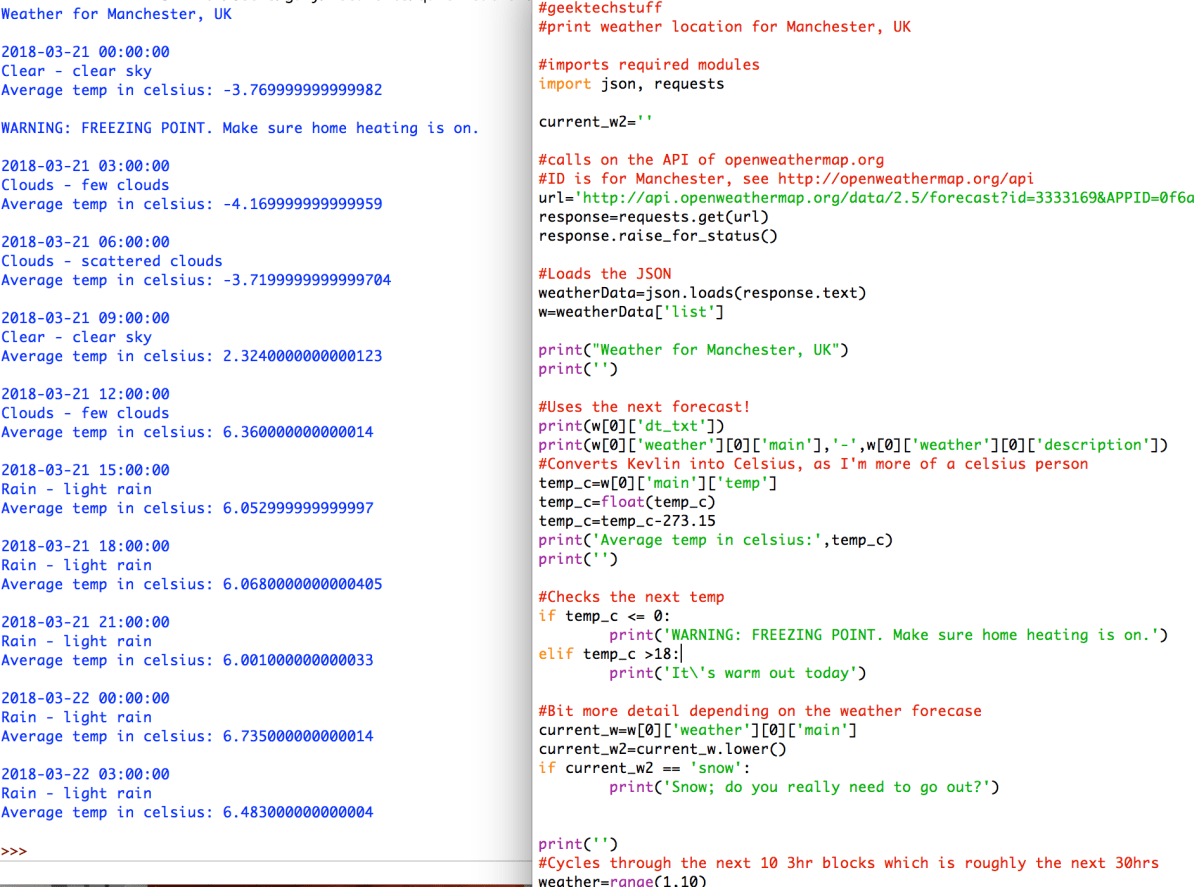Click the 'Snow; do you really need' print statement

click(x=804, y=787)
